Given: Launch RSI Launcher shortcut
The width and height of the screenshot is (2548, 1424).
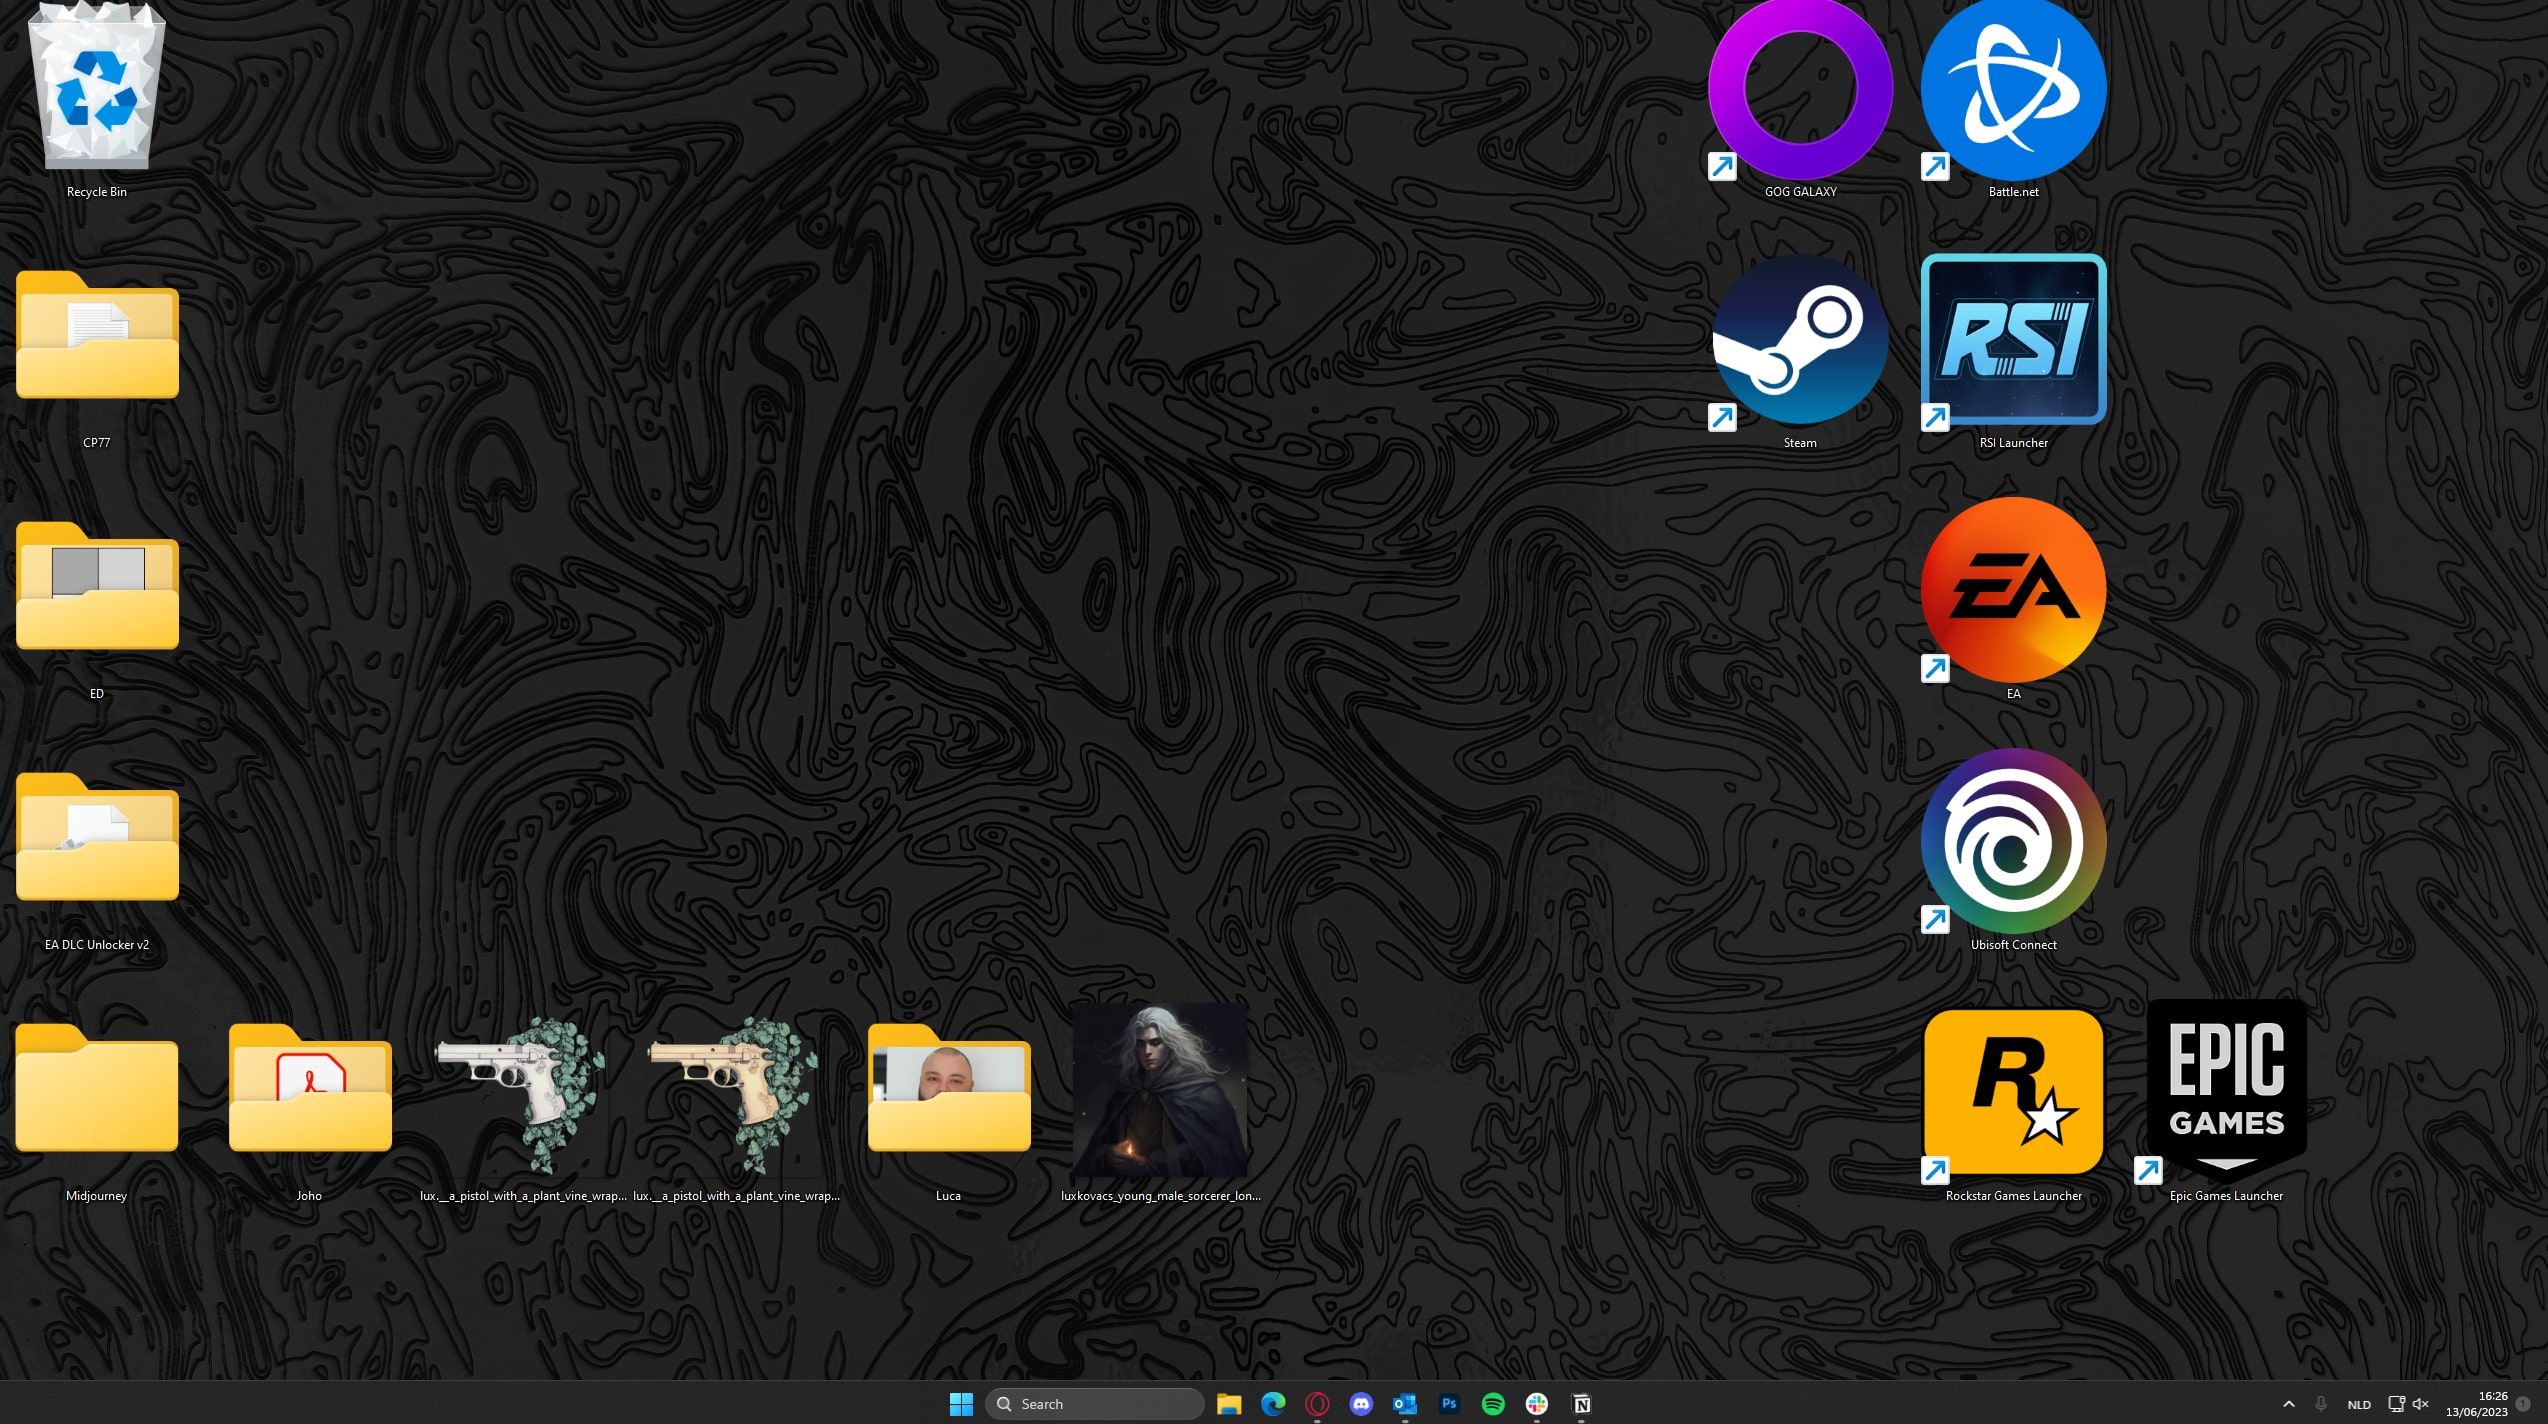Looking at the screenshot, I should pos(2013,340).
